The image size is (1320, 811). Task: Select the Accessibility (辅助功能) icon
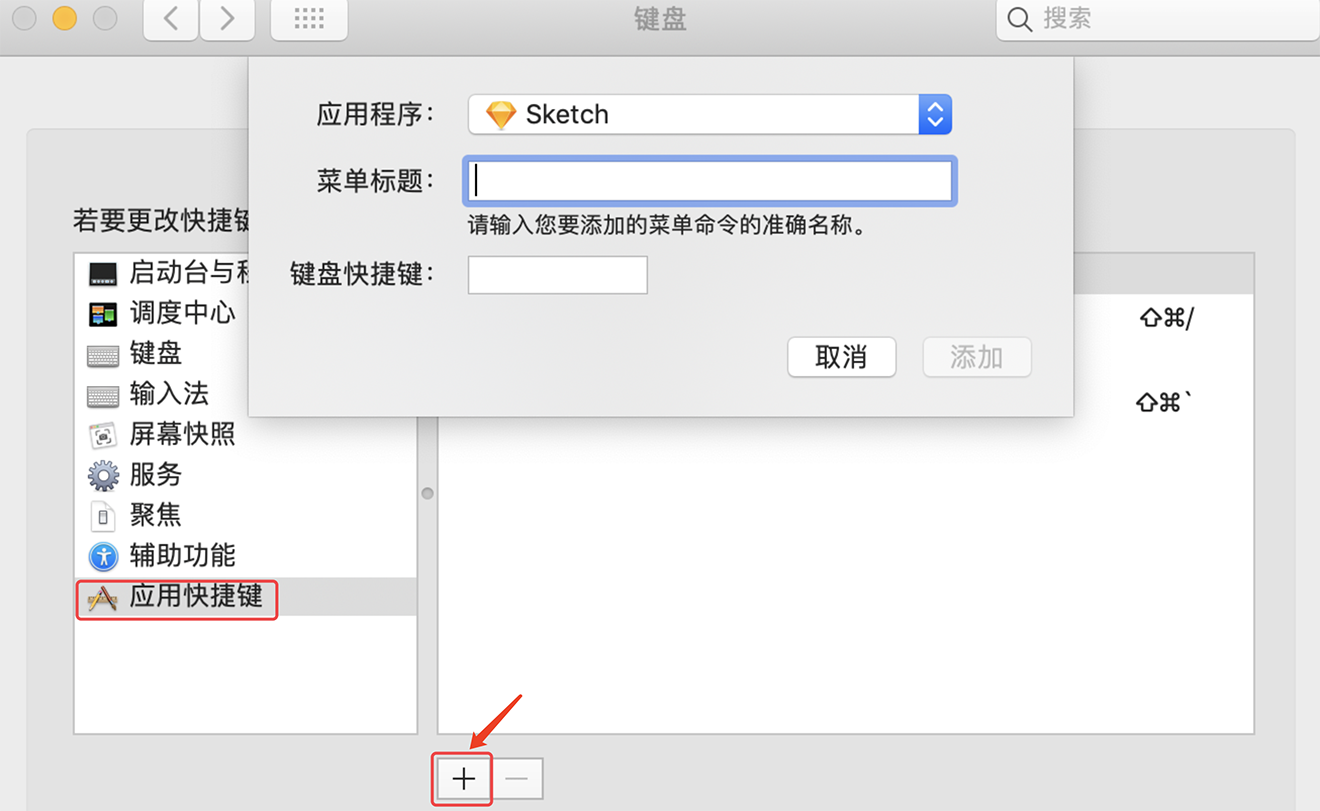[x=103, y=556]
